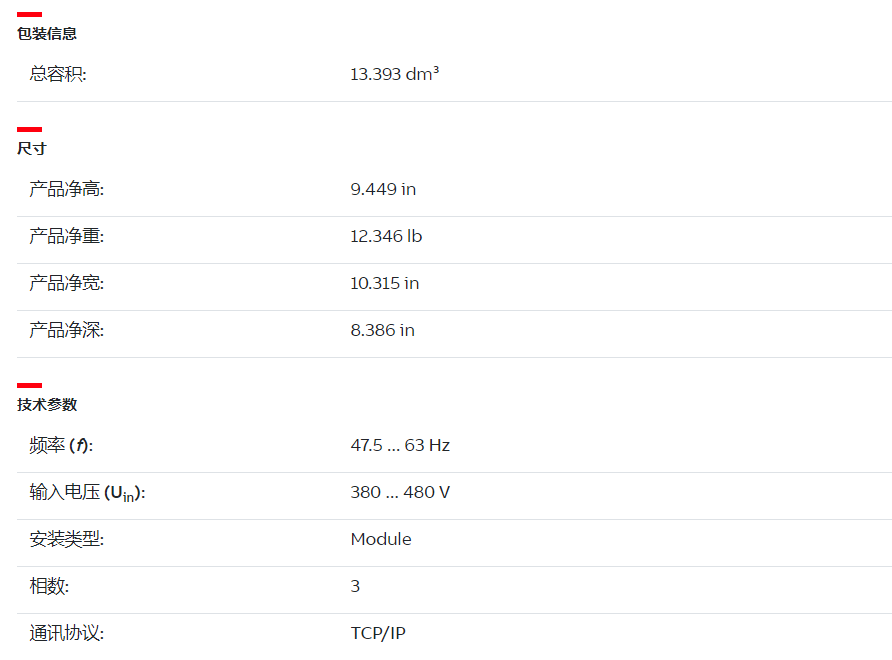Click the 技术参数 section heading
Image resolution: width=892 pixels, height=660 pixels.
click(47, 405)
